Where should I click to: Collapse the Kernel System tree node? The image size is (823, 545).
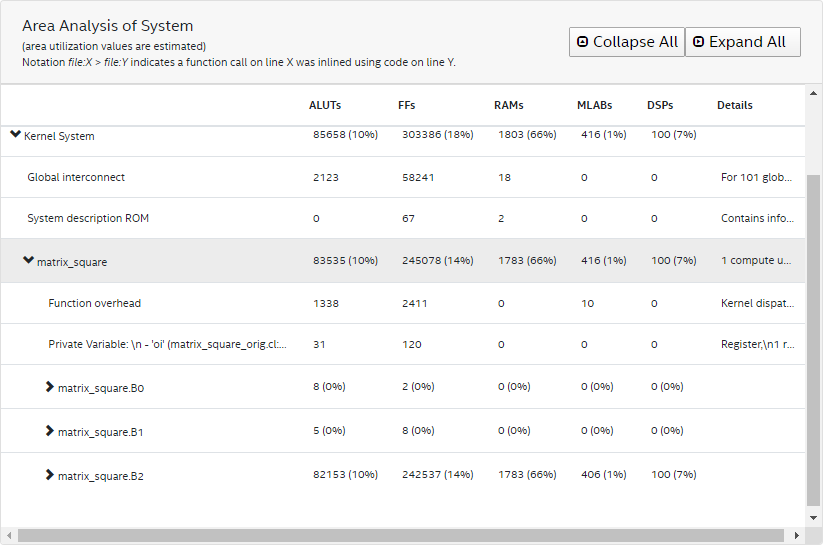(x=15, y=135)
